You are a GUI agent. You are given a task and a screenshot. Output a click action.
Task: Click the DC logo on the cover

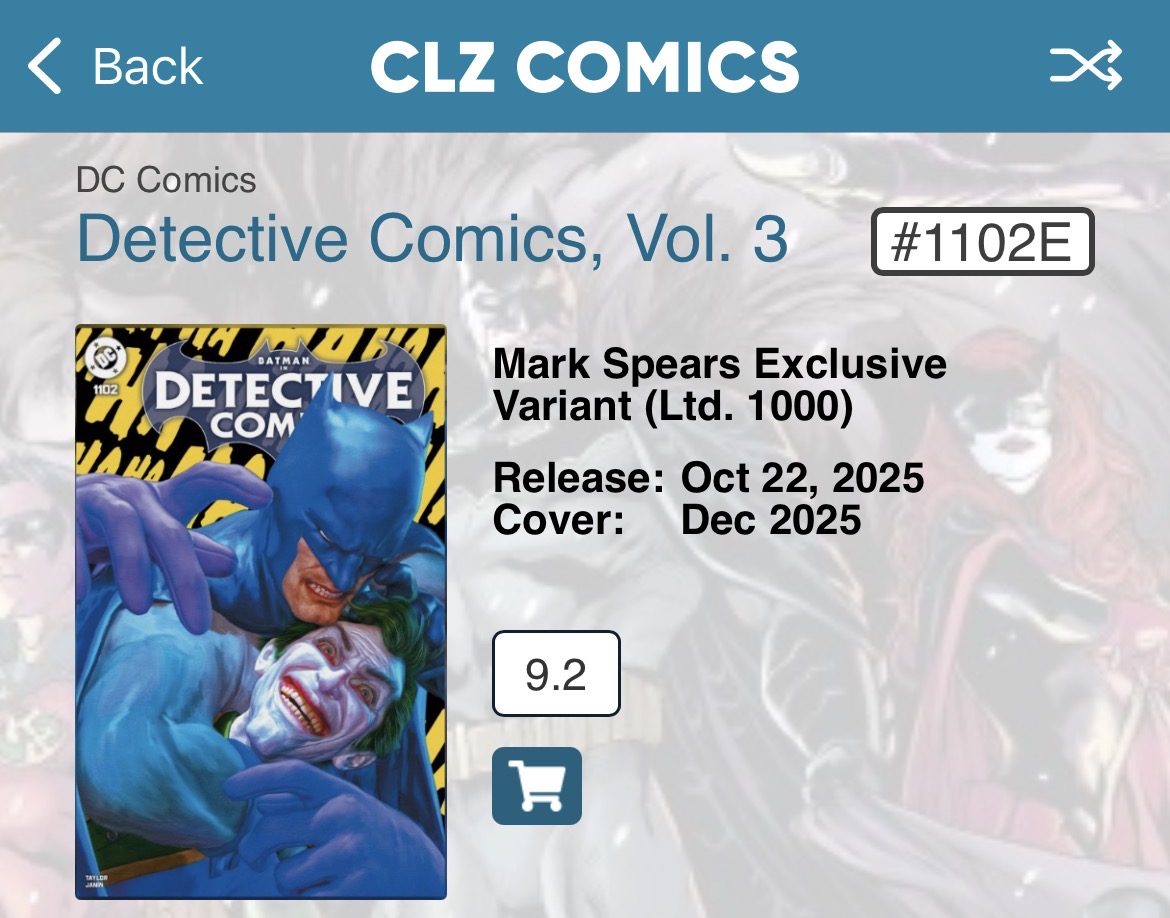coord(102,358)
